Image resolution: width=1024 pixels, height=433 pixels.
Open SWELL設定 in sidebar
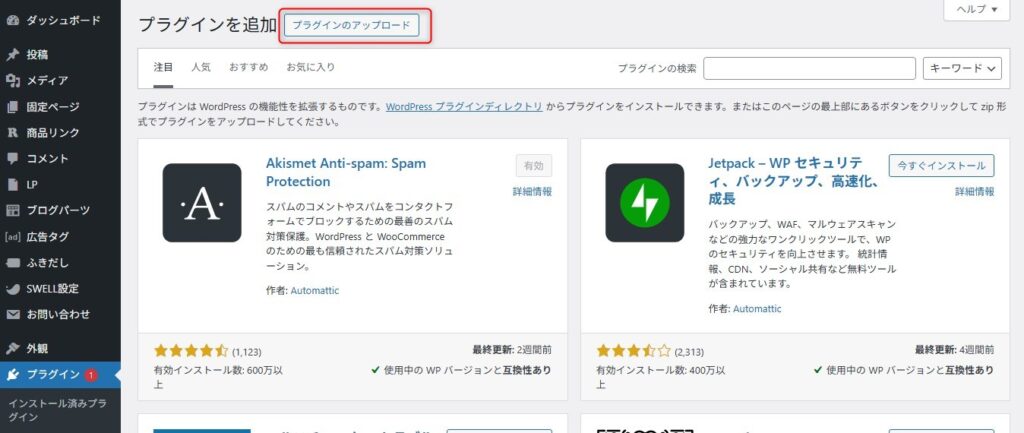52,289
